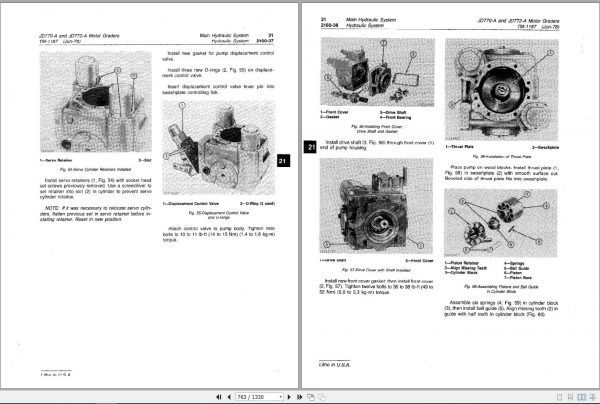Click the left page header 'JD770-A and JD772-A Motor Graders'
600x404 pixels.
79,36
